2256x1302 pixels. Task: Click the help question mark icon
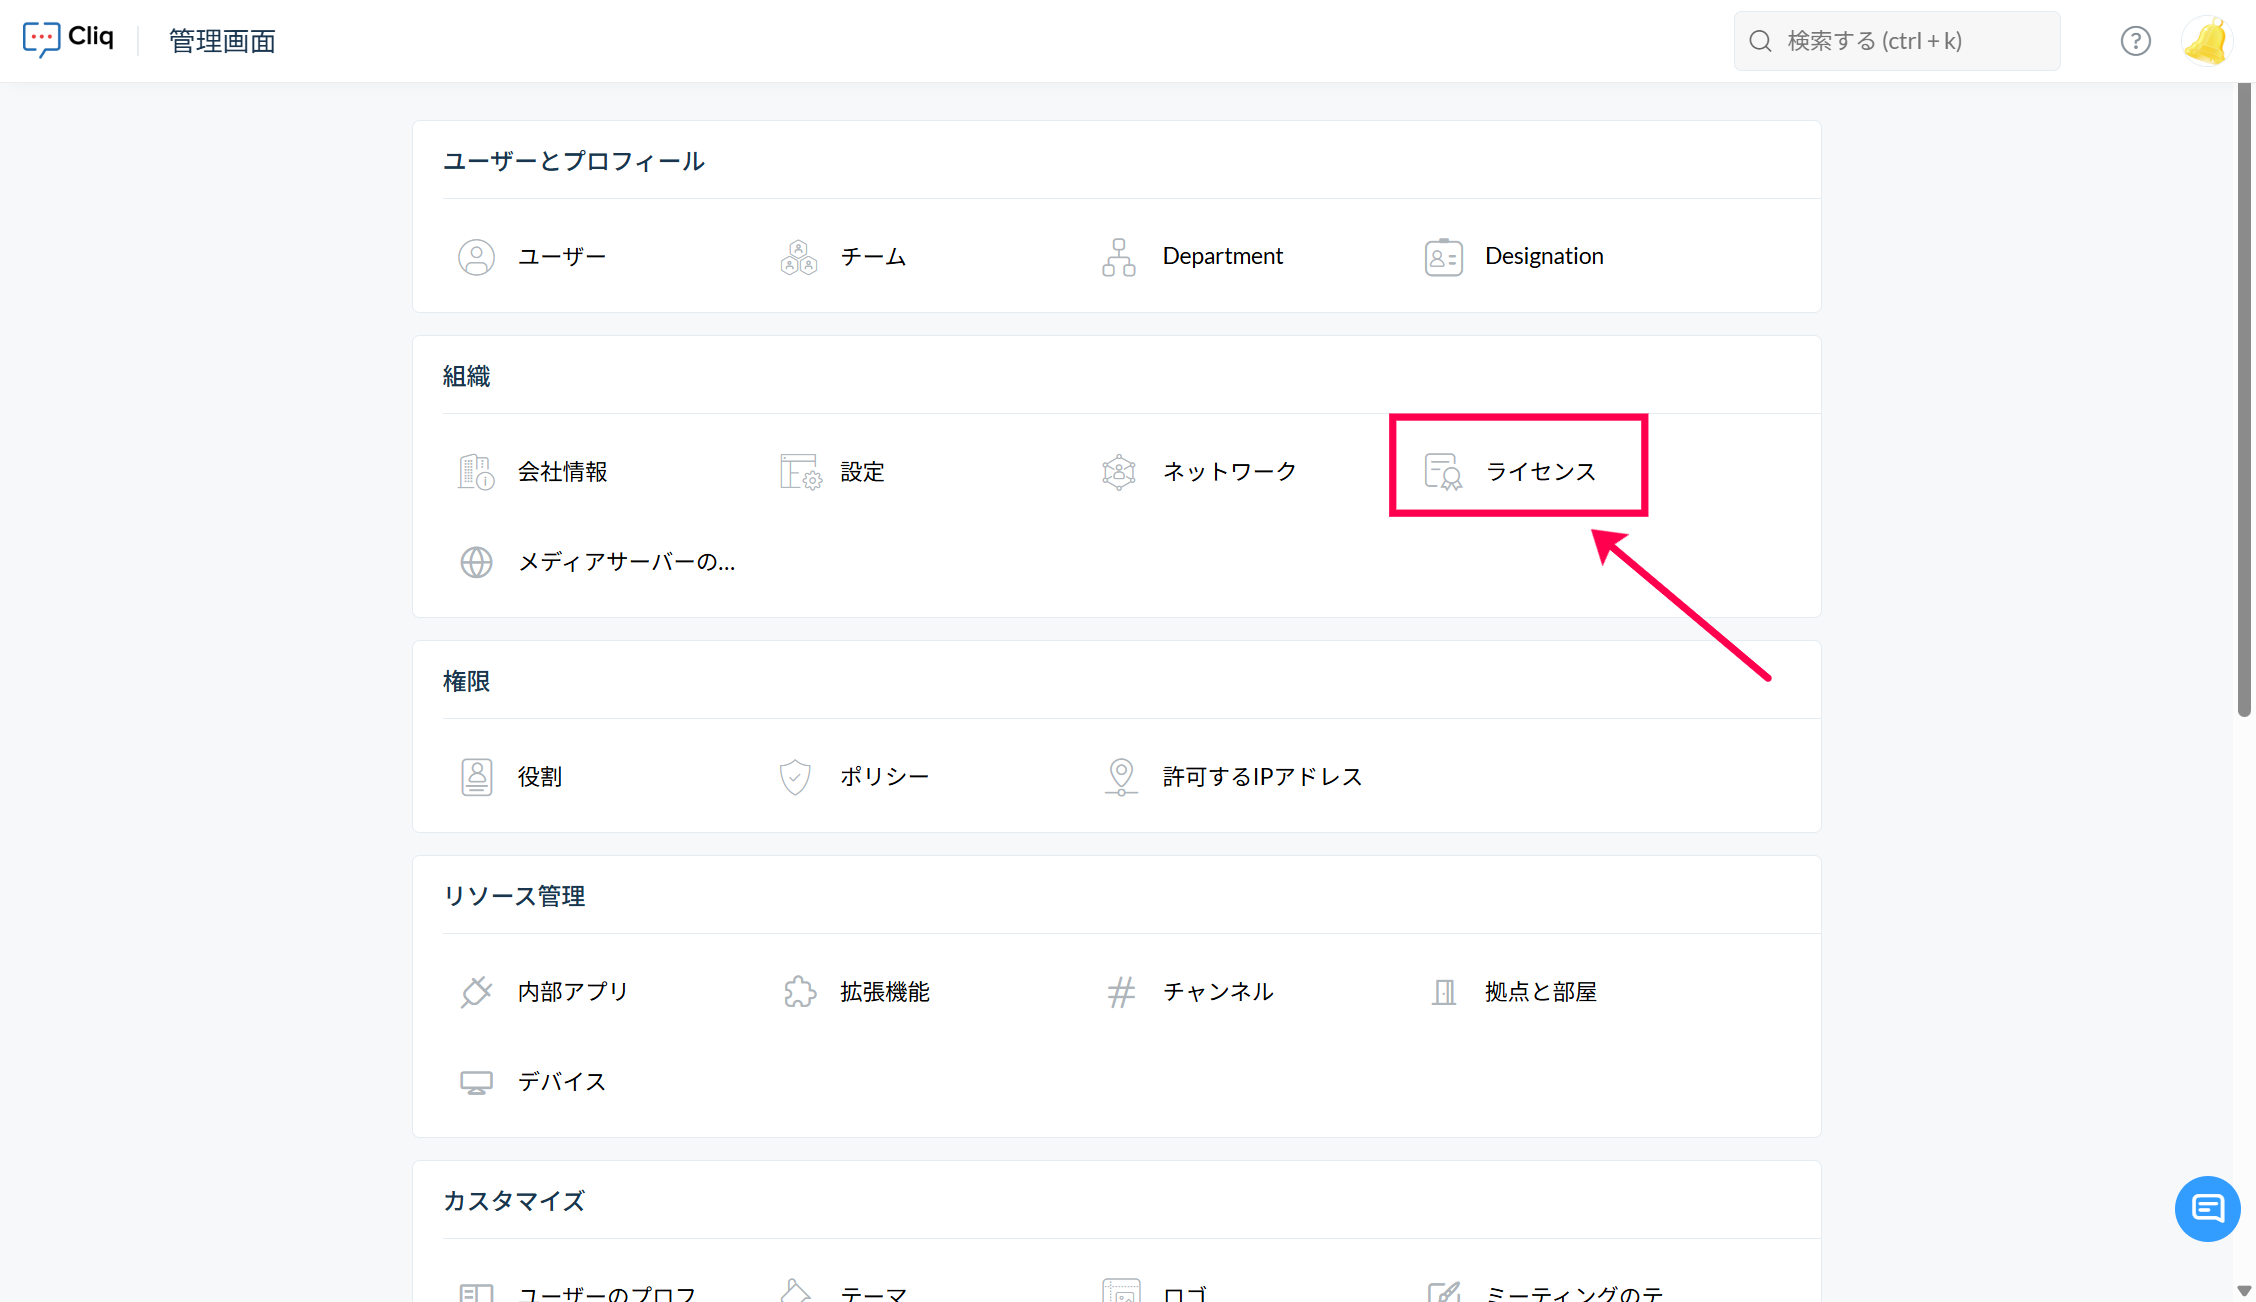click(2135, 41)
